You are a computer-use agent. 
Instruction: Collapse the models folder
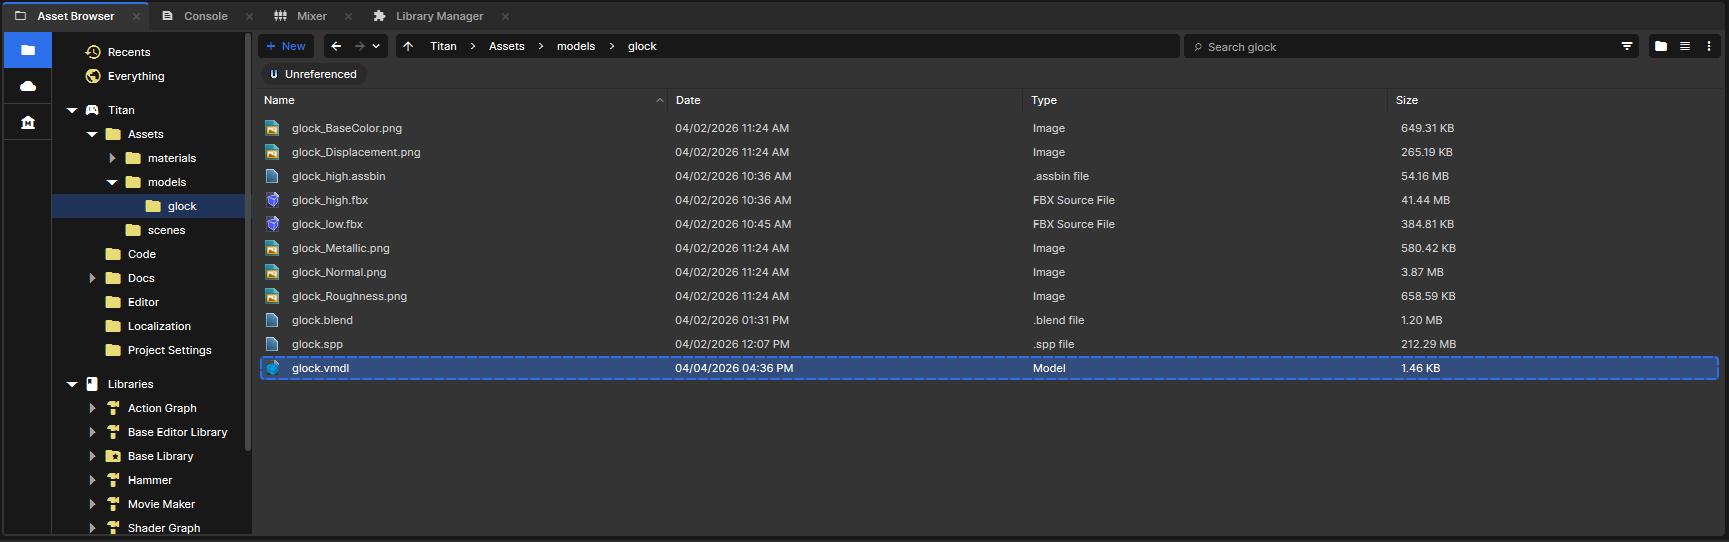pos(112,182)
